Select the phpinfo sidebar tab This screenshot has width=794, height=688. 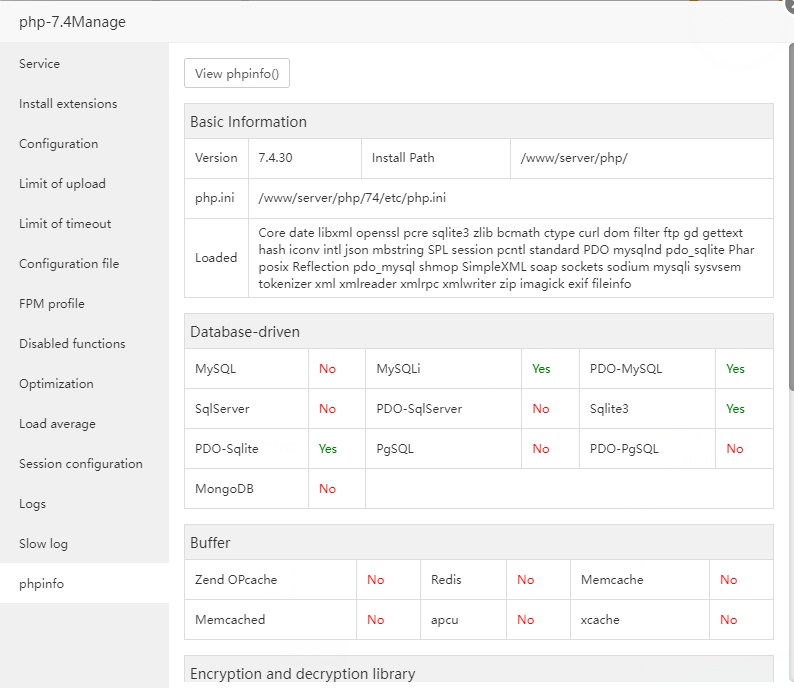[41, 584]
